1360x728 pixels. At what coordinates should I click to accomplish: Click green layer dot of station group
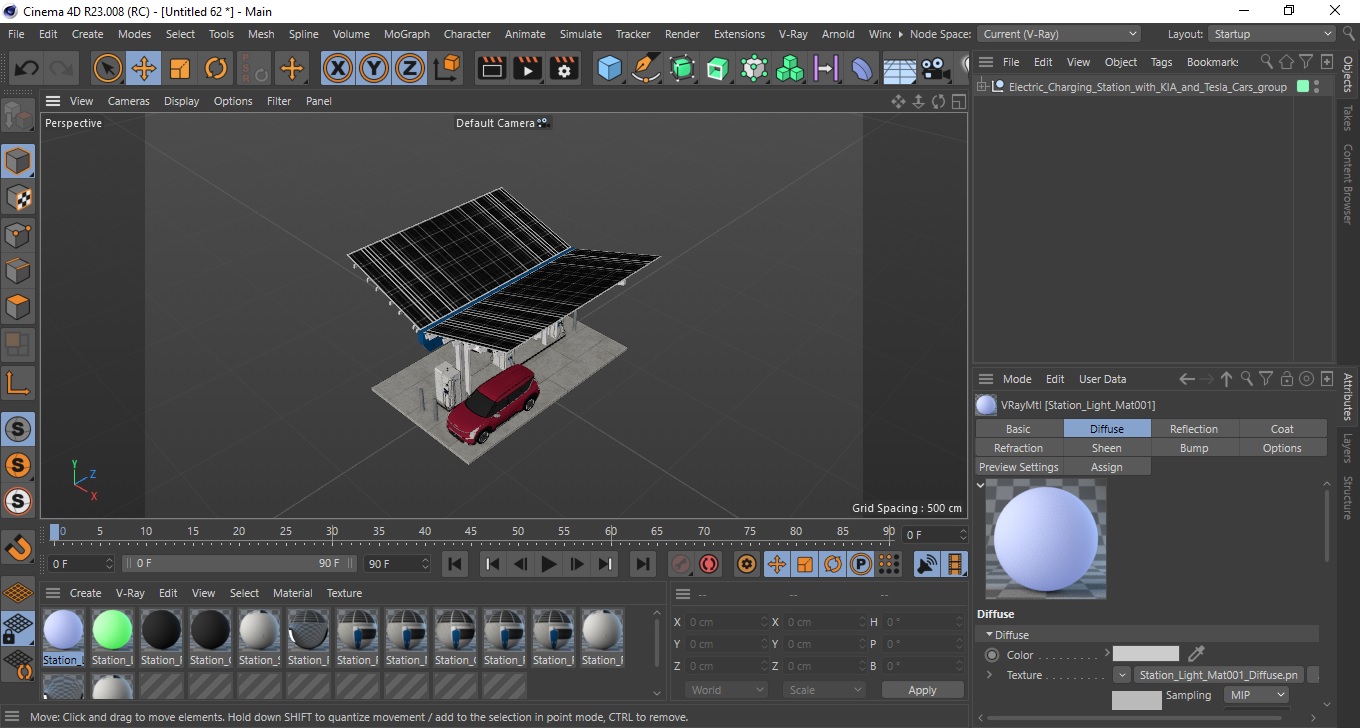tap(1303, 87)
